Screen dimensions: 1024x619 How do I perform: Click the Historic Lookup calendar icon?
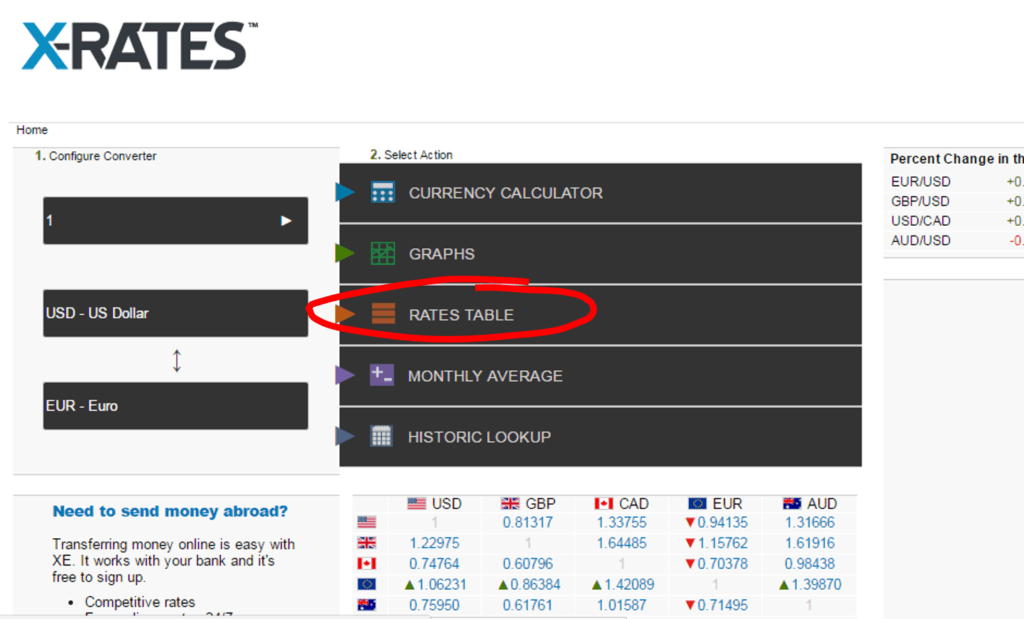pos(381,437)
